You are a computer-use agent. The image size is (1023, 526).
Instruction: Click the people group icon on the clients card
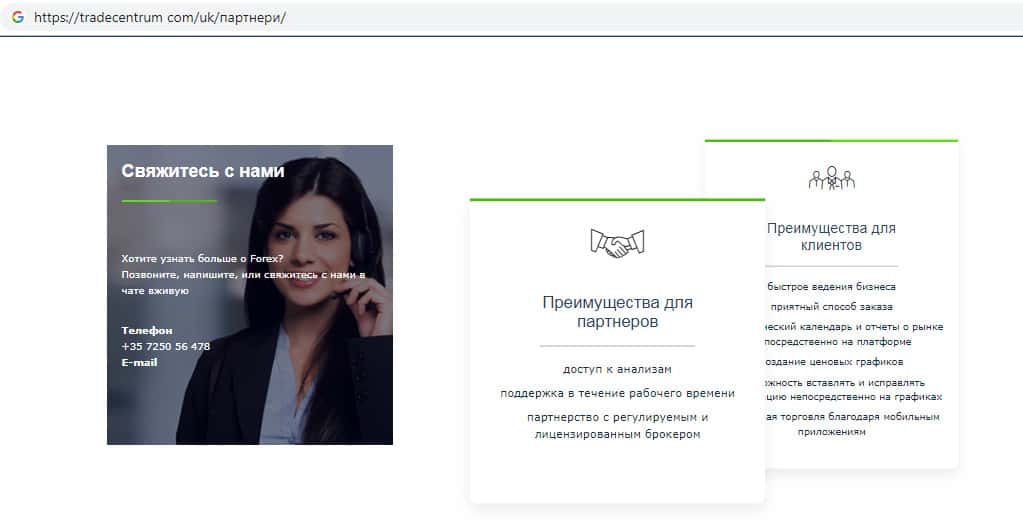[x=831, y=178]
